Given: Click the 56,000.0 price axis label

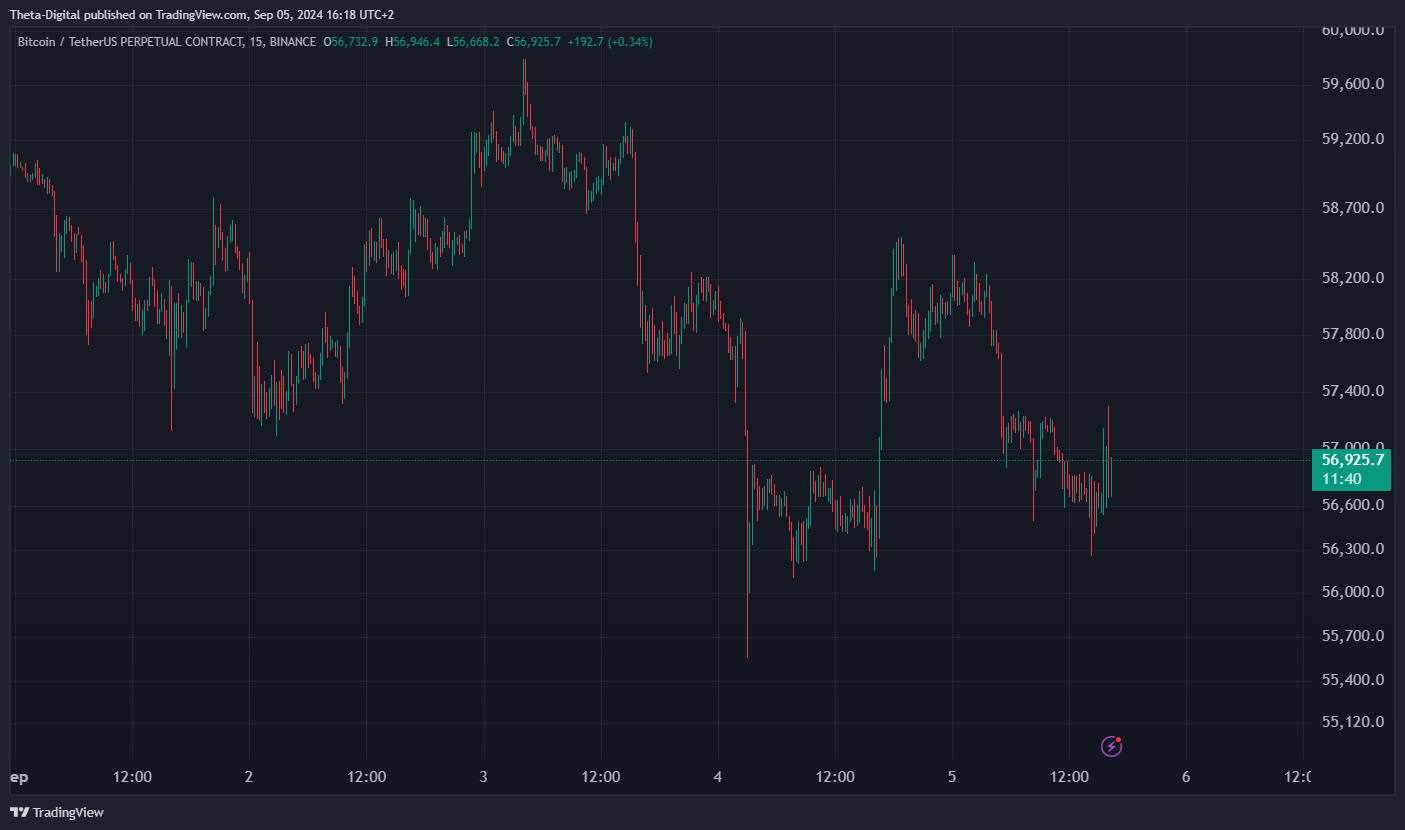Looking at the screenshot, I should (1352, 592).
